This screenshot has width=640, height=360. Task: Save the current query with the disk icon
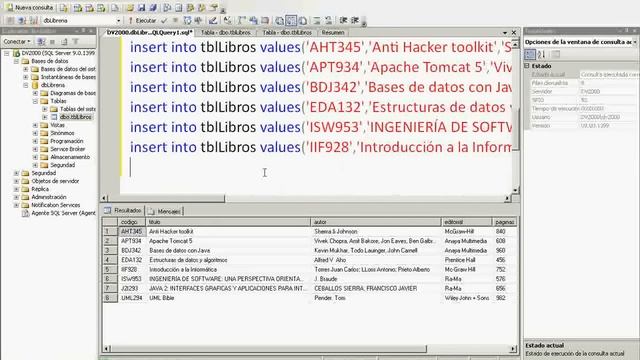[x=141, y=7]
